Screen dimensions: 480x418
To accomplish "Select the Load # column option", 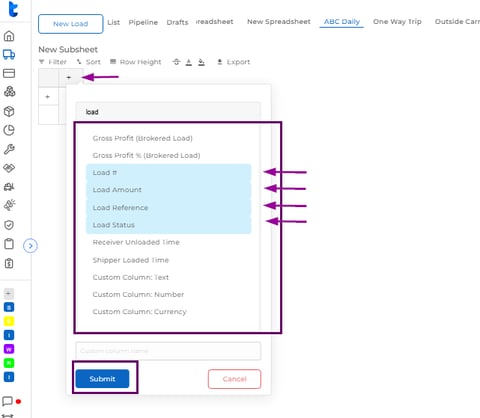I will coord(168,173).
